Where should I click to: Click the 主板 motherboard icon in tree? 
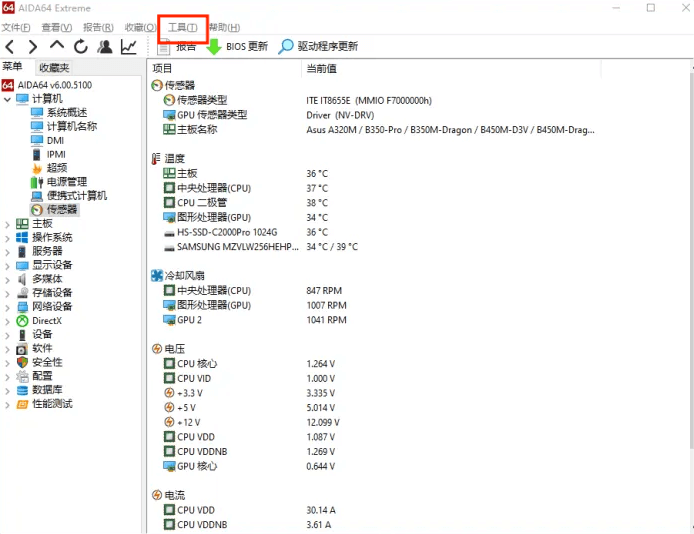tap(22, 224)
